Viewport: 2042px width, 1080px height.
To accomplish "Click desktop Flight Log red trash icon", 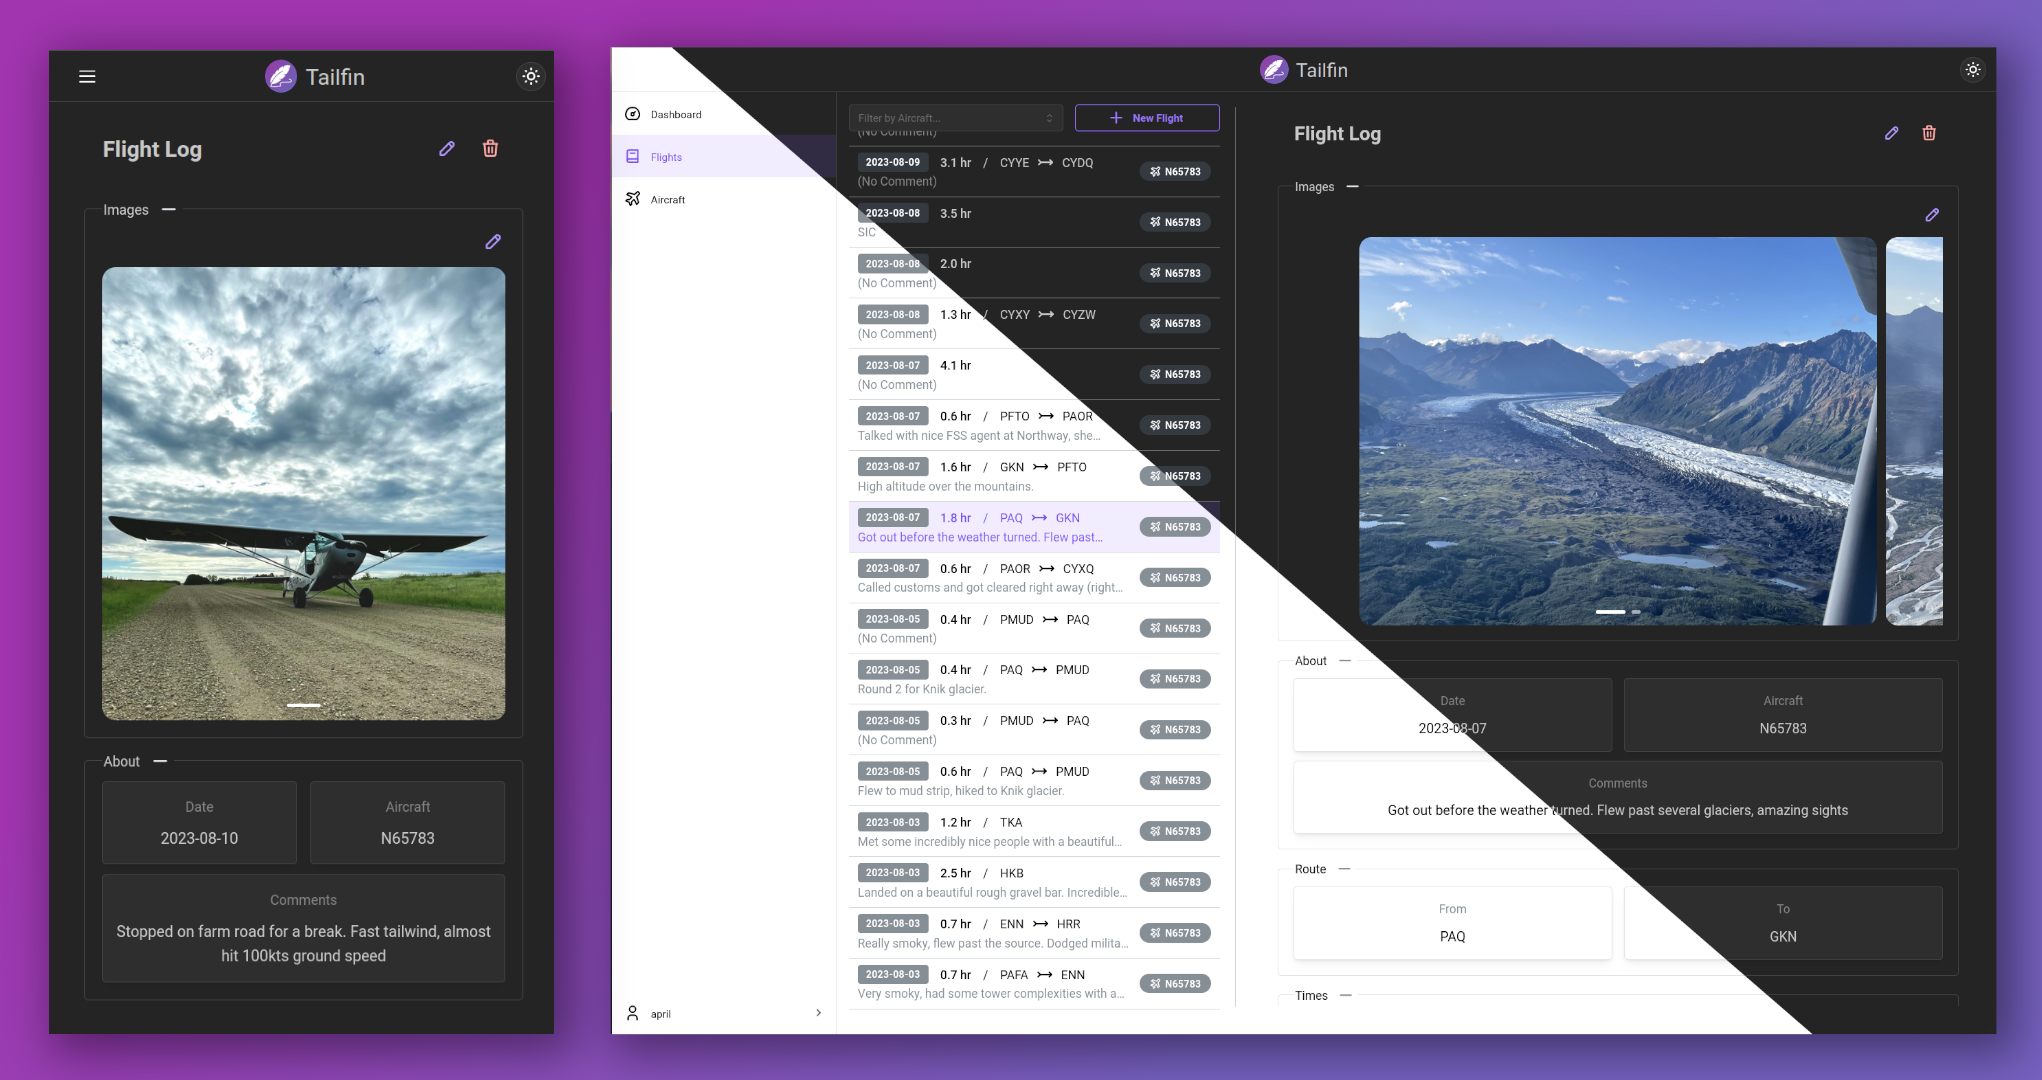I will pyautogui.click(x=1929, y=133).
